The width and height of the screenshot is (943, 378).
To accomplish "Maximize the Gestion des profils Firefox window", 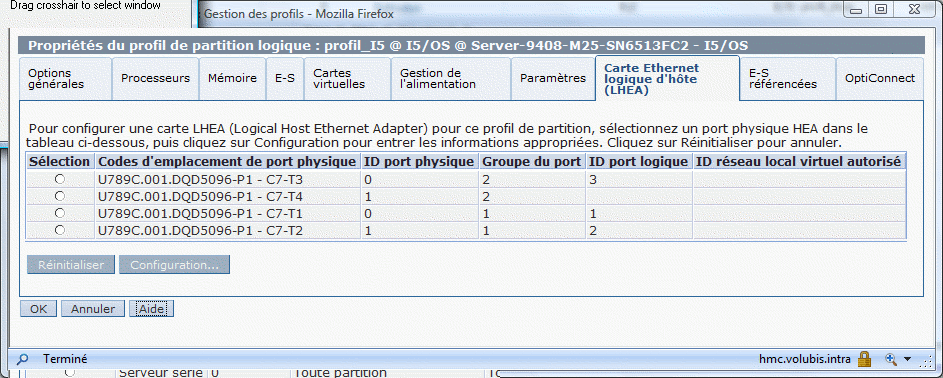I will (x=881, y=9).
